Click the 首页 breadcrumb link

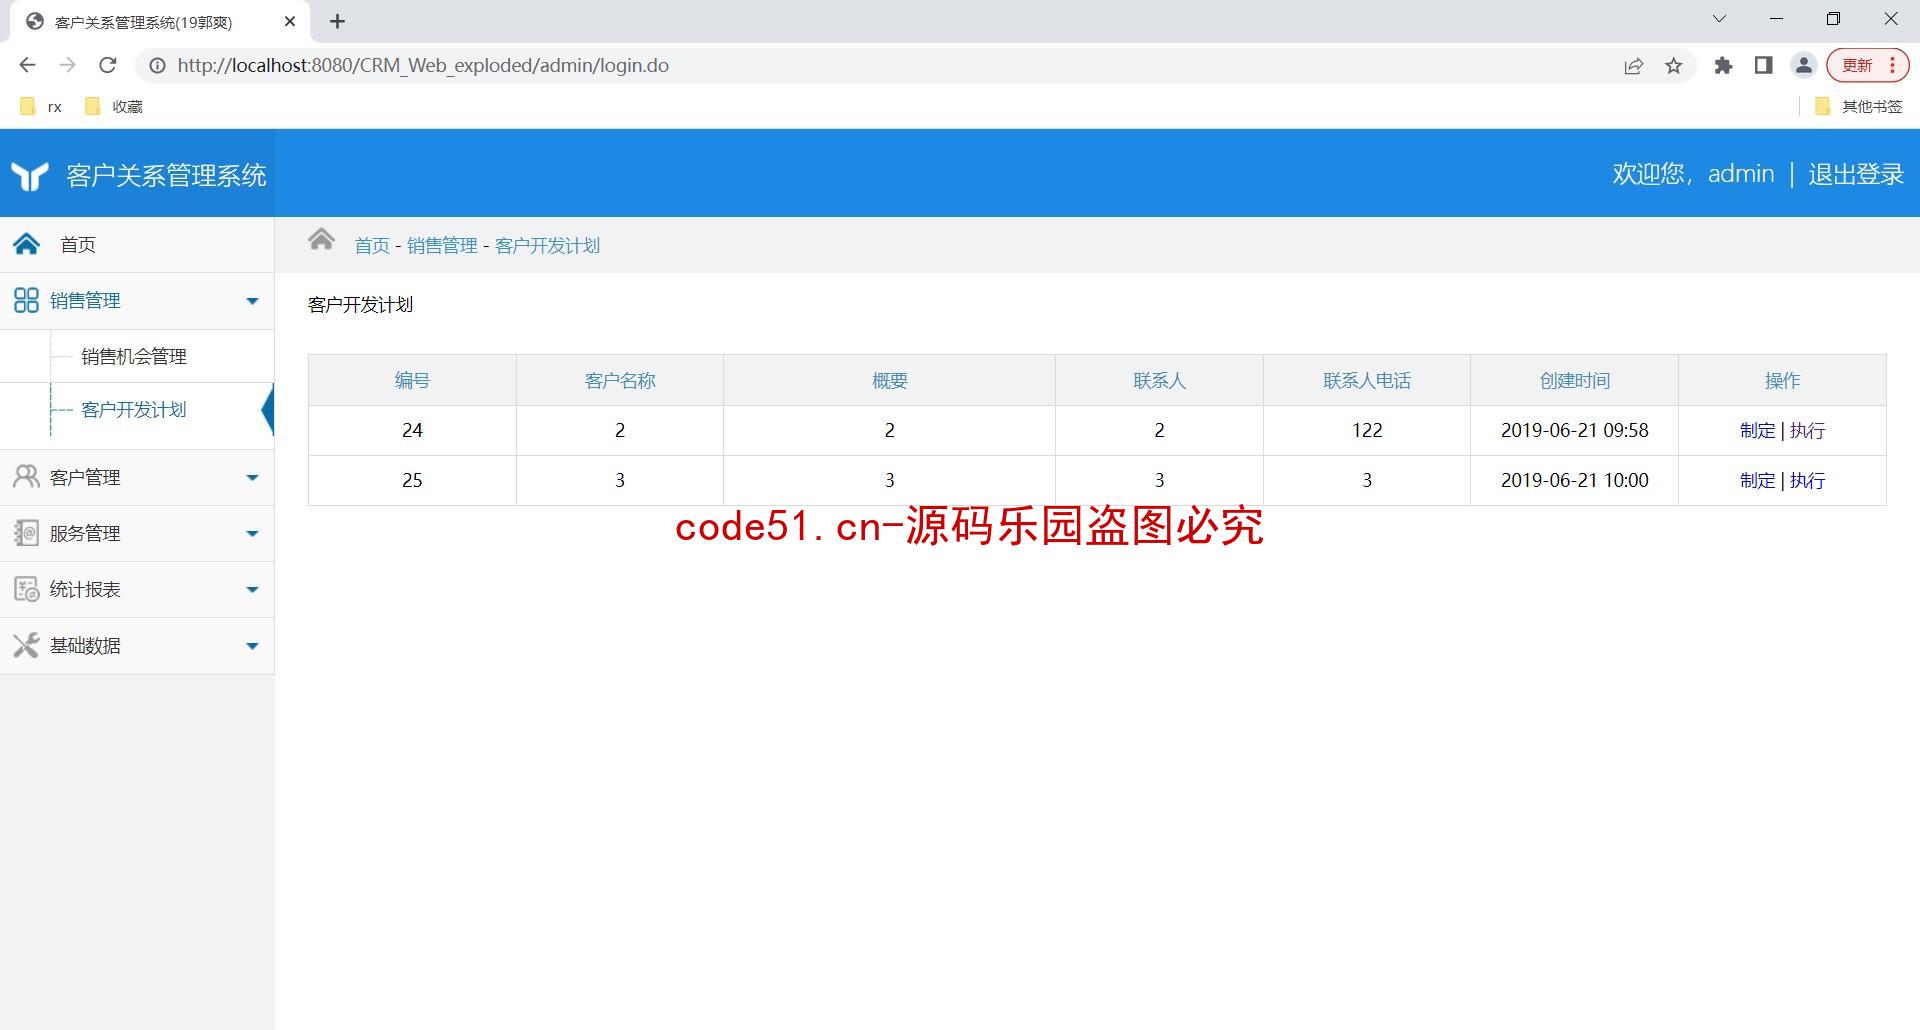tap(372, 245)
